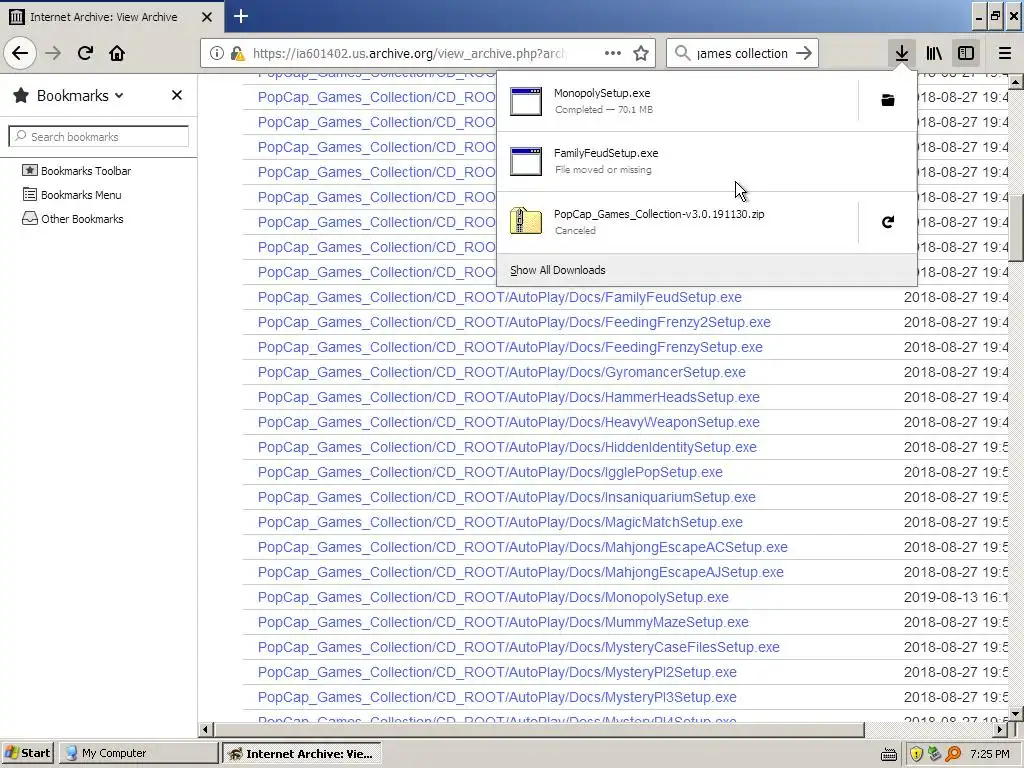
Task: Click the forward navigation arrow
Action: coord(53,53)
